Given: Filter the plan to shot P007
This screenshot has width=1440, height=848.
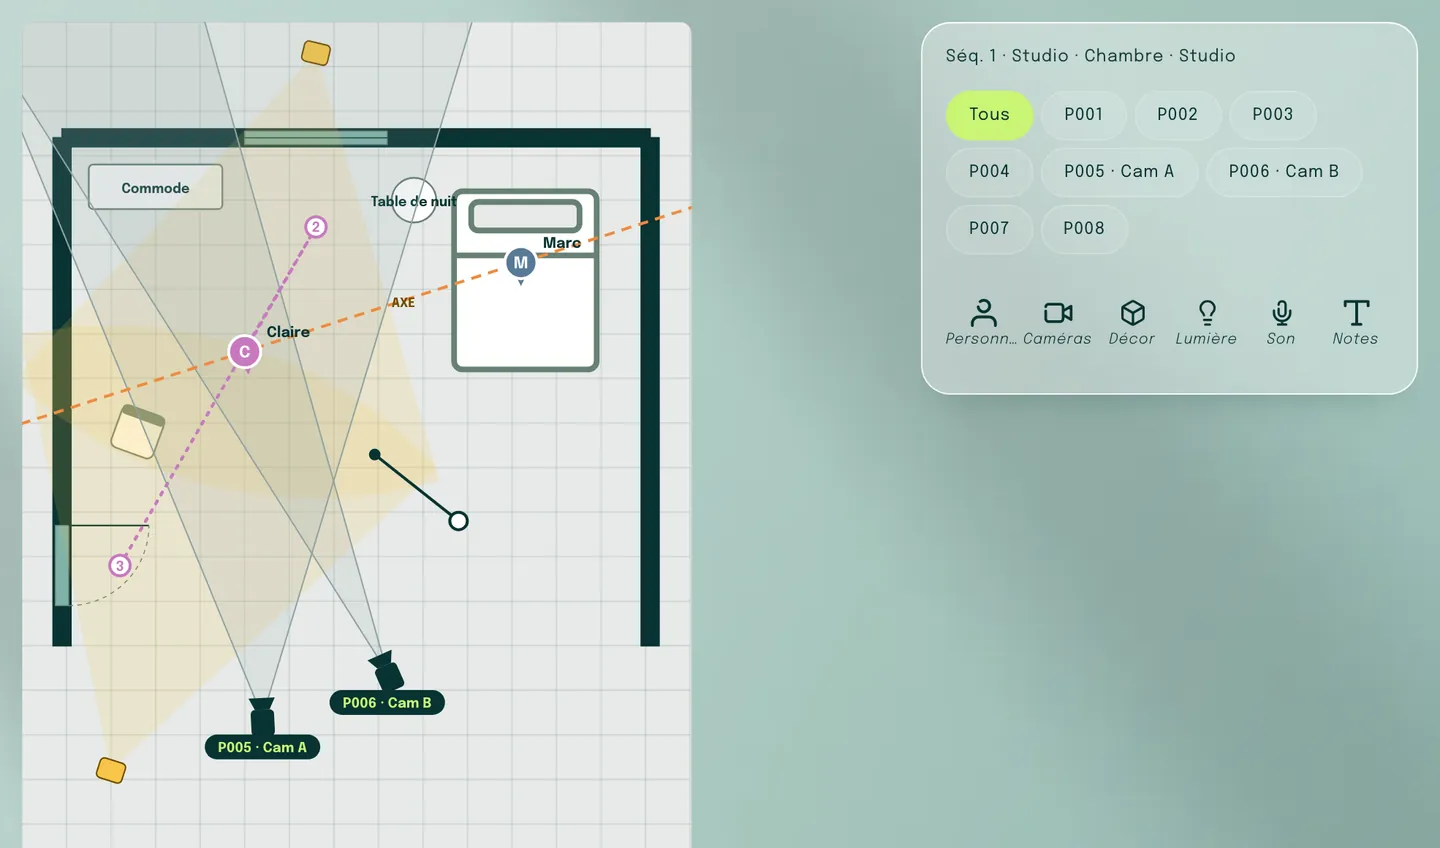Looking at the screenshot, I should pos(989,228).
